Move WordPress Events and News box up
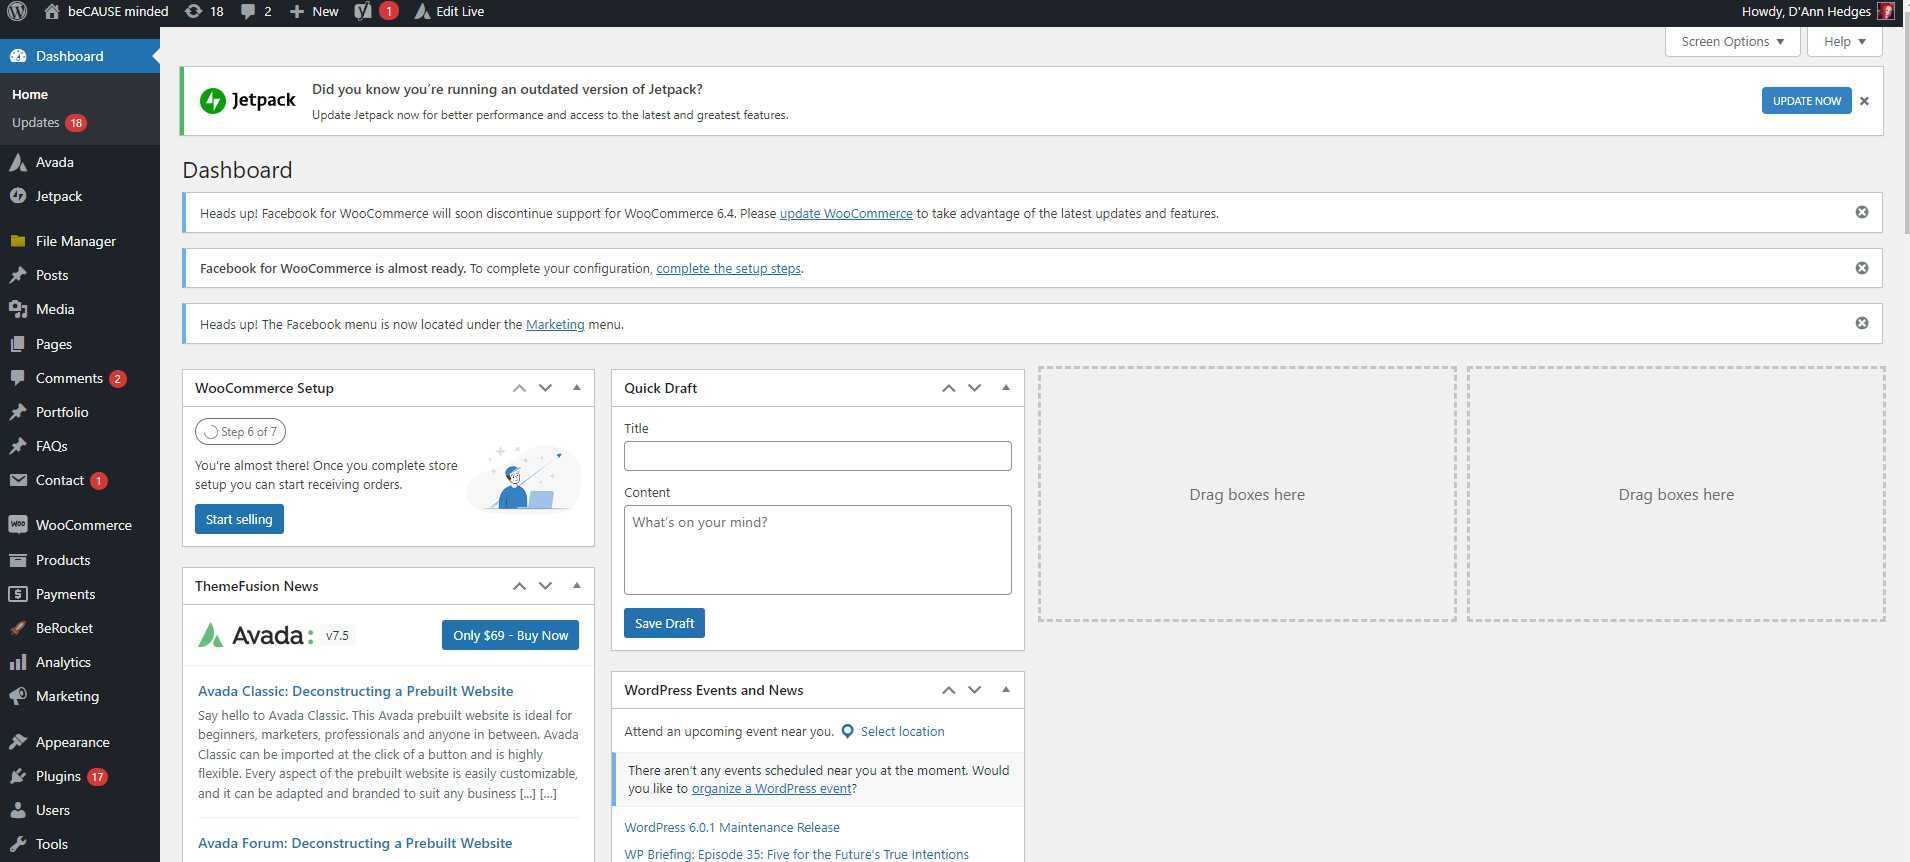Image resolution: width=1910 pixels, height=862 pixels. [948, 690]
